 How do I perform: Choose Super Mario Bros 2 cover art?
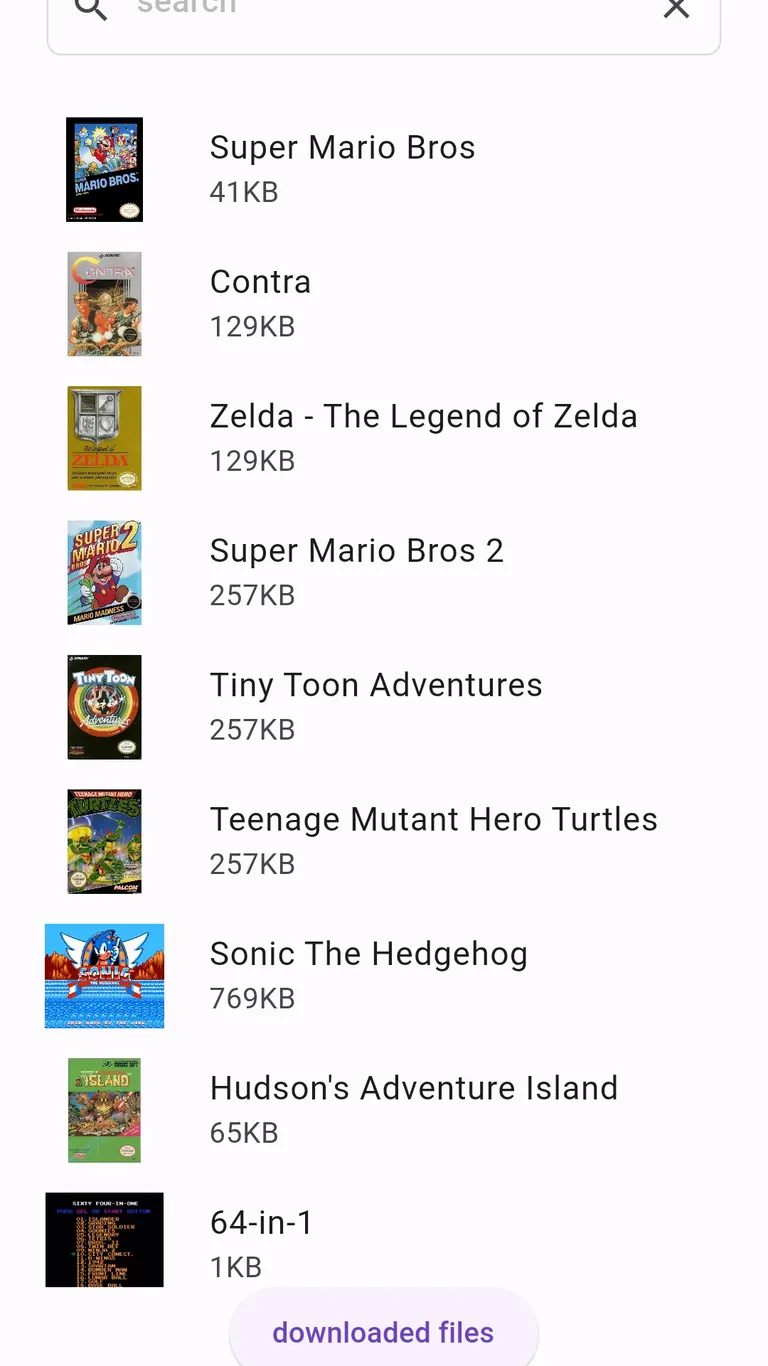[104, 573]
